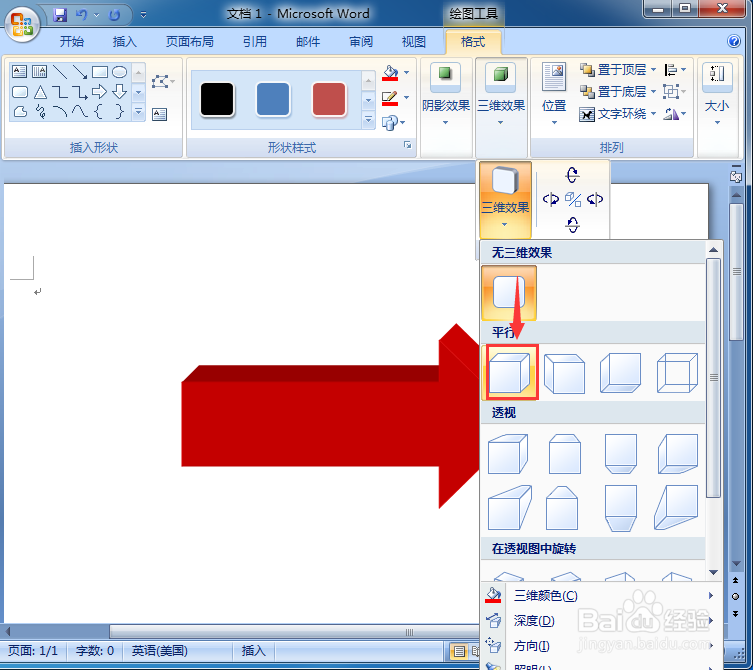Select the text box shape icon
Screen dimensions: 753x670
pyautogui.click(x=19, y=72)
